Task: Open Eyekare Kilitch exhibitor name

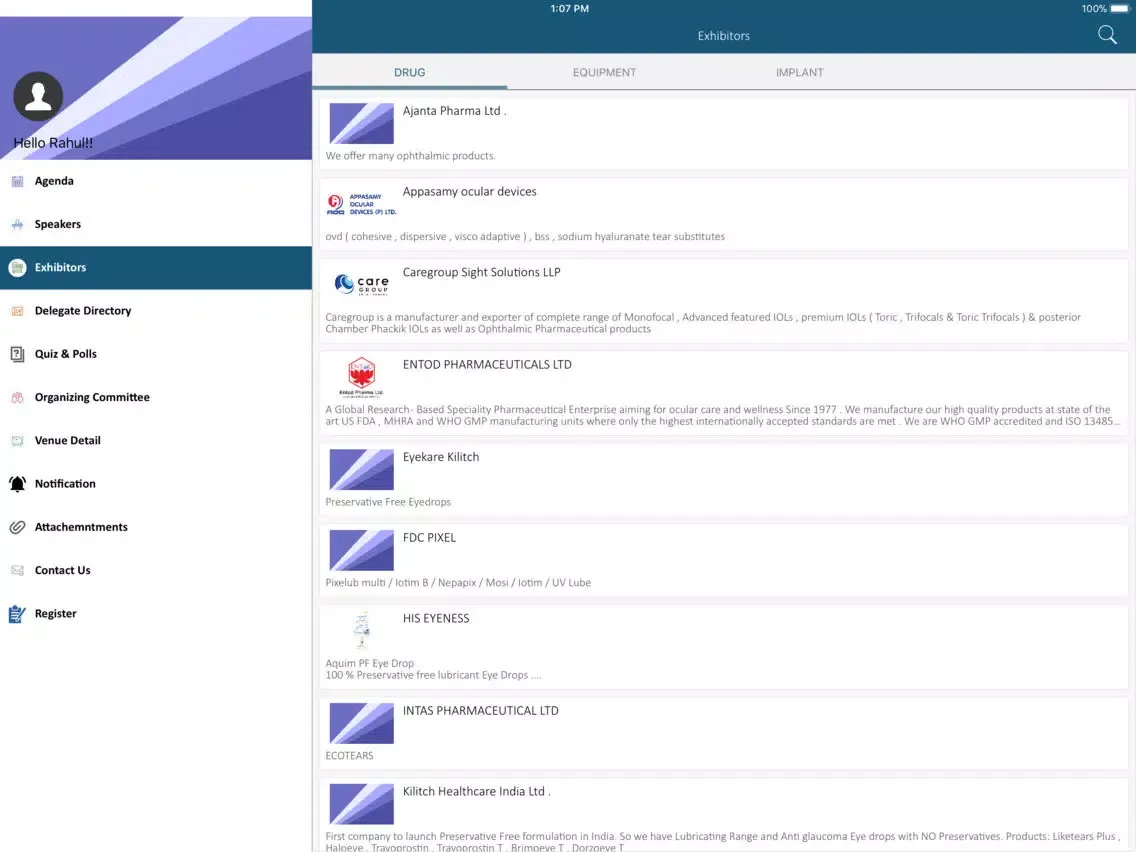Action: coord(440,457)
